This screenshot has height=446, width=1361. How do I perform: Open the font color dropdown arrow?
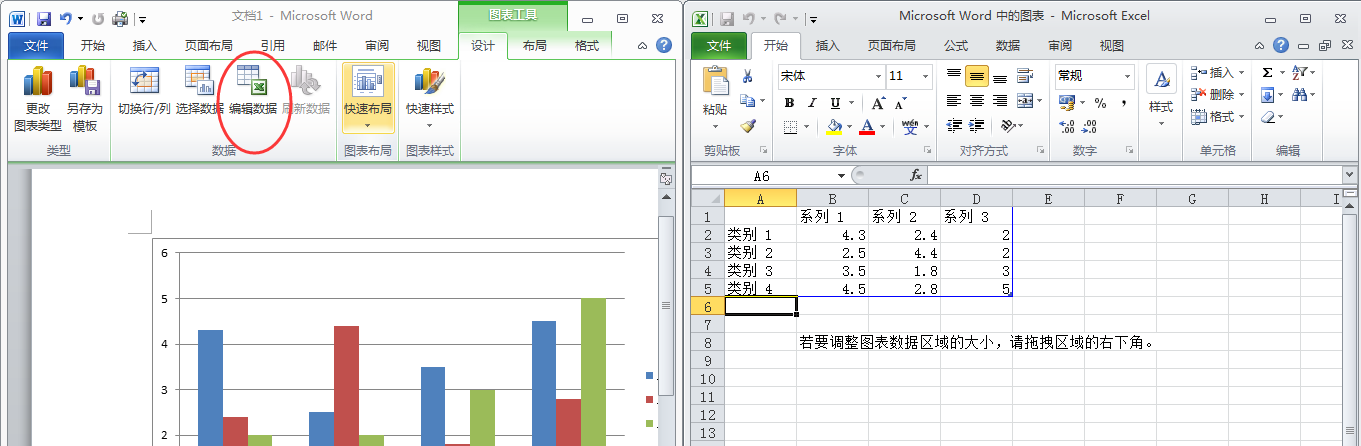(x=884, y=127)
